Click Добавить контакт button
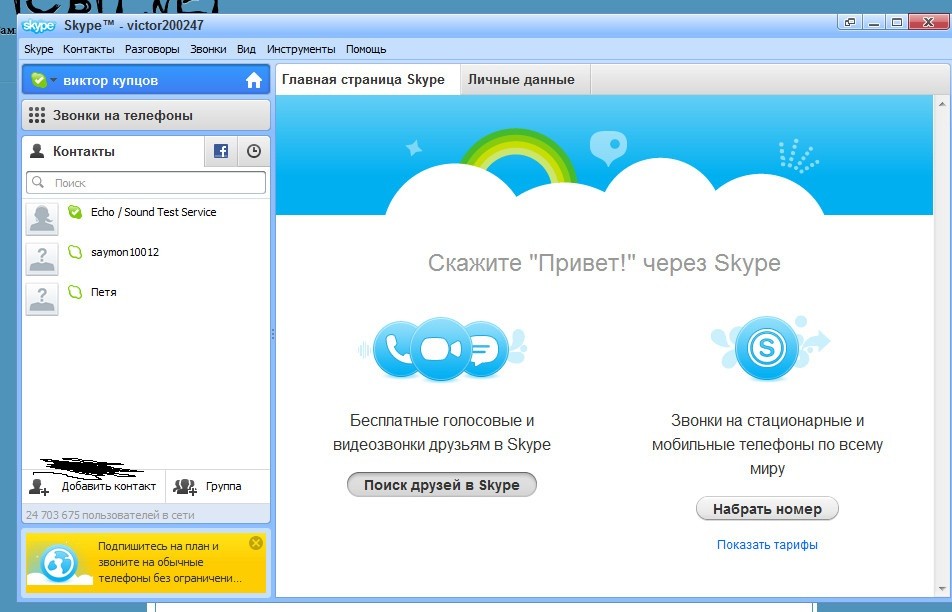 tap(94, 486)
